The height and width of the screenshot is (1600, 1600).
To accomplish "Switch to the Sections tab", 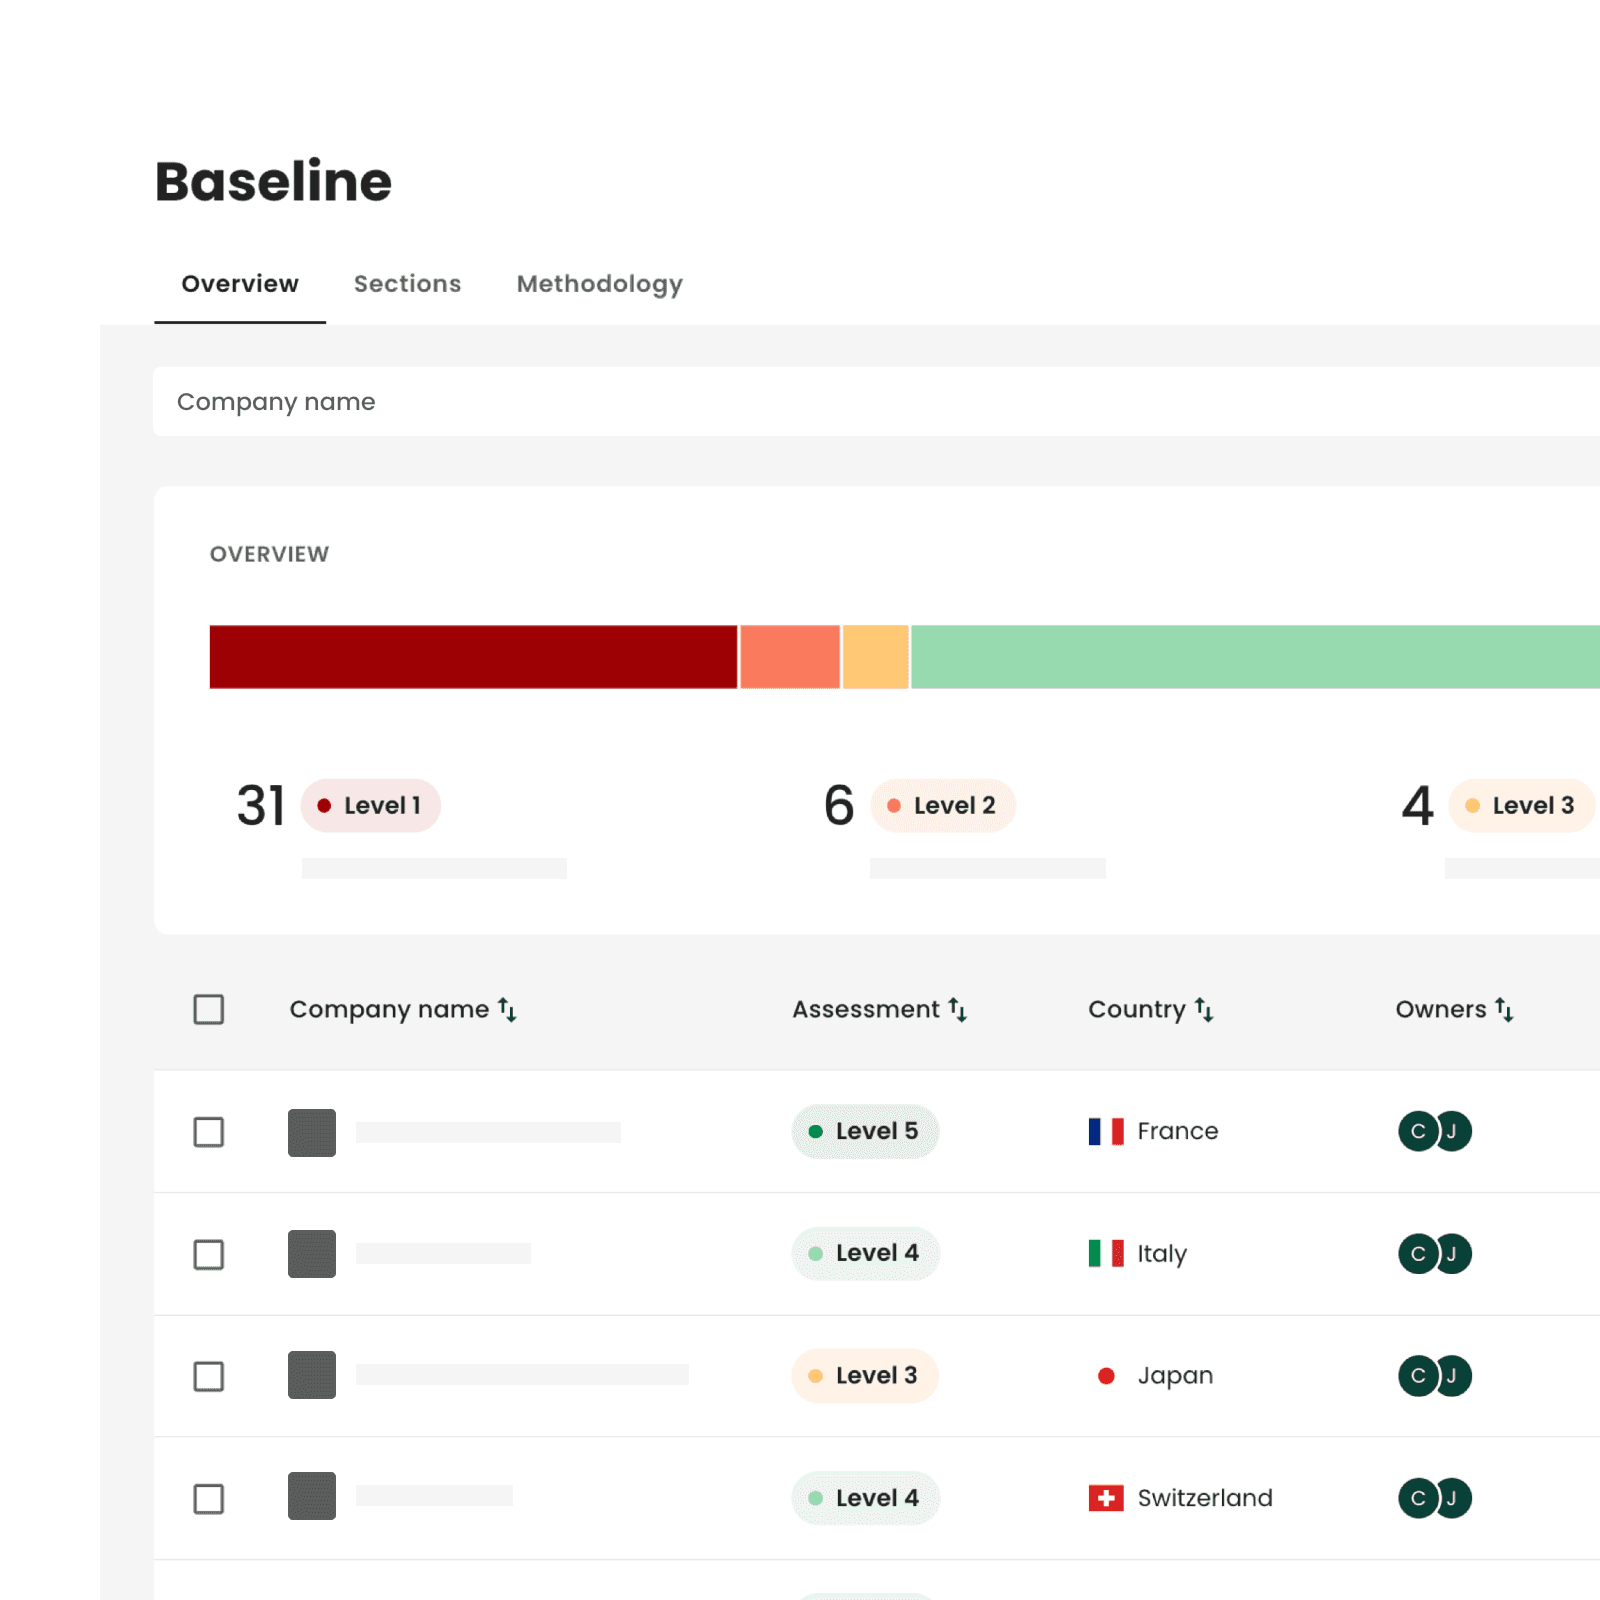I will [x=407, y=284].
